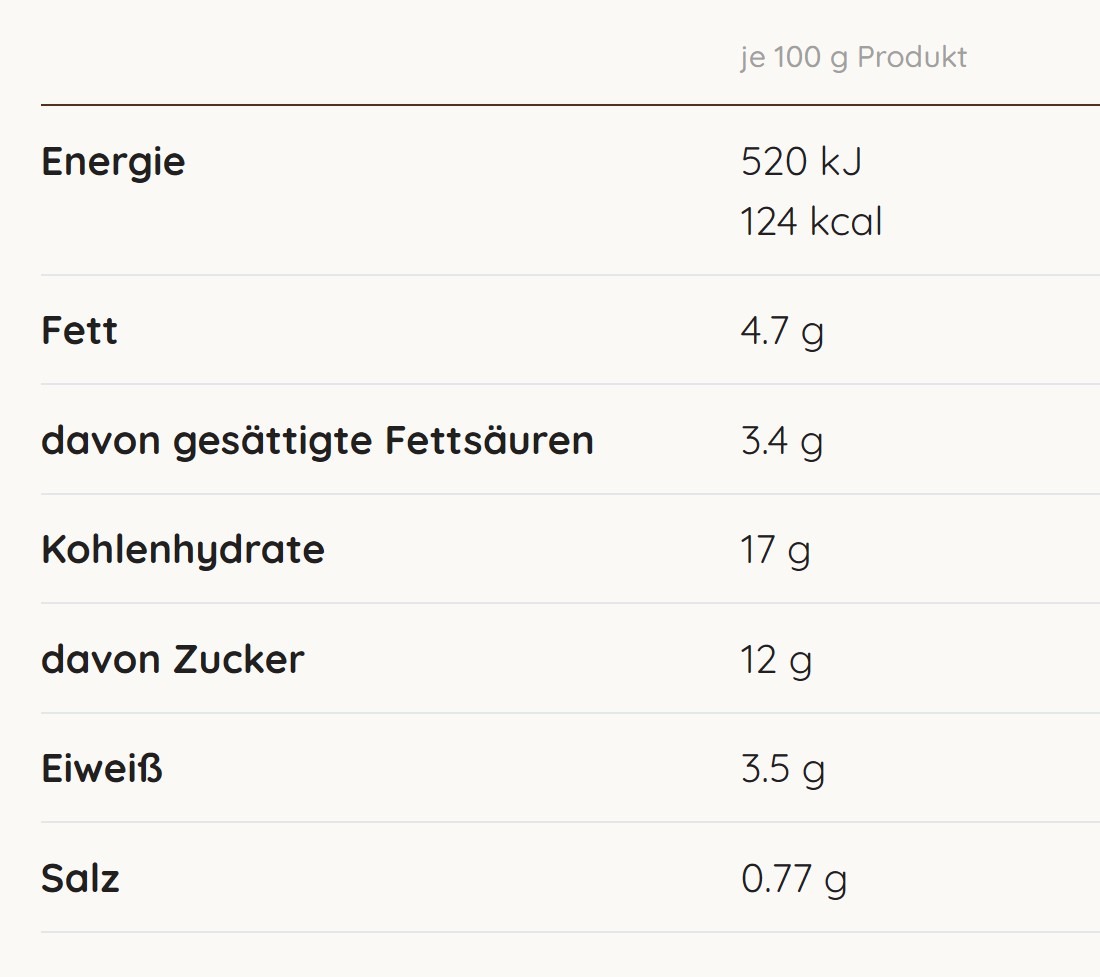Click the 4.7 g fat value

(782, 331)
